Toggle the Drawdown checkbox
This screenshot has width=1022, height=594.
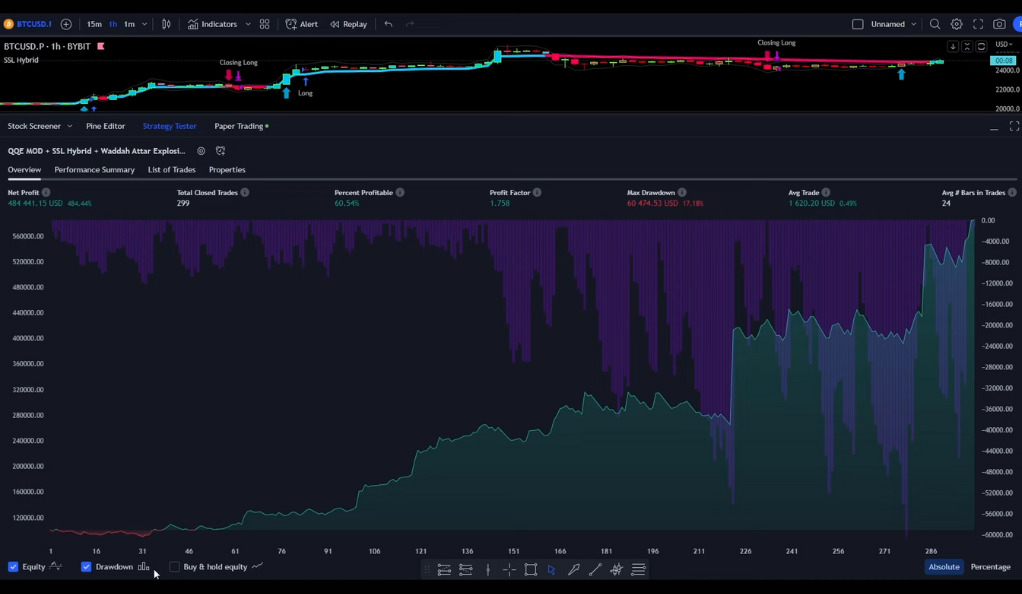coord(86,567)
